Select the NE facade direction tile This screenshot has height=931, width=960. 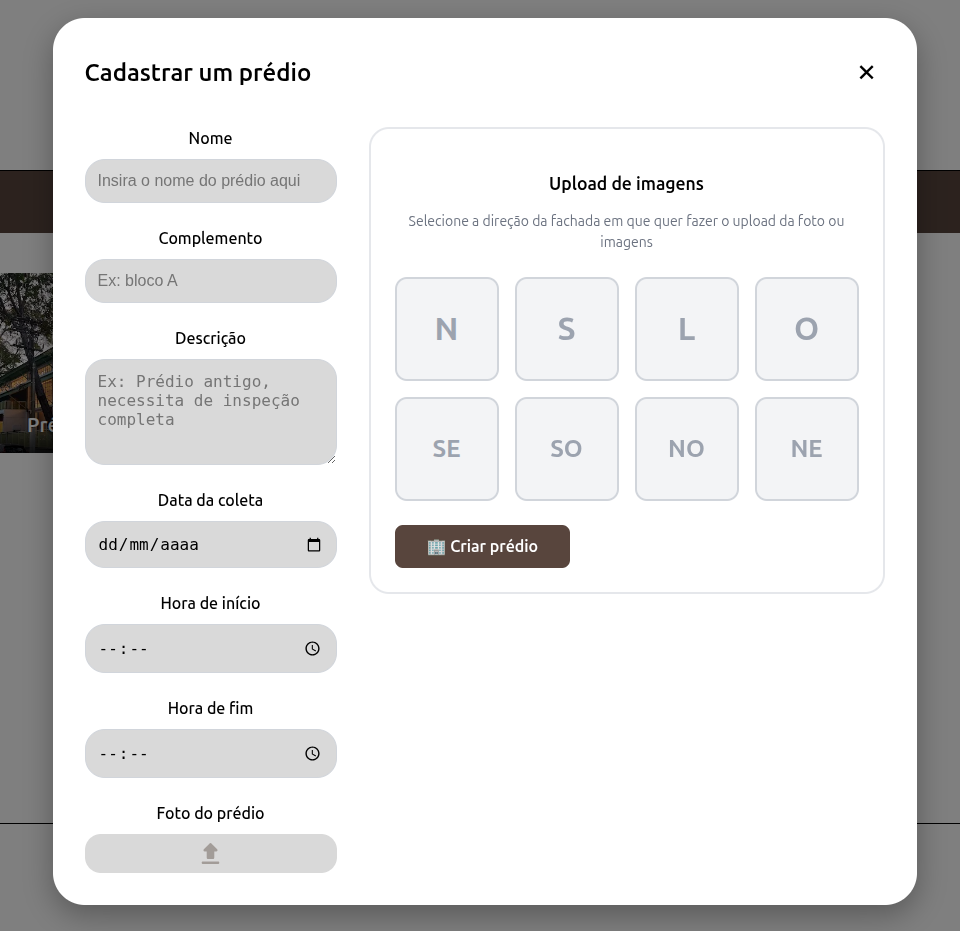pyautogui.click(x=807, y=449)
